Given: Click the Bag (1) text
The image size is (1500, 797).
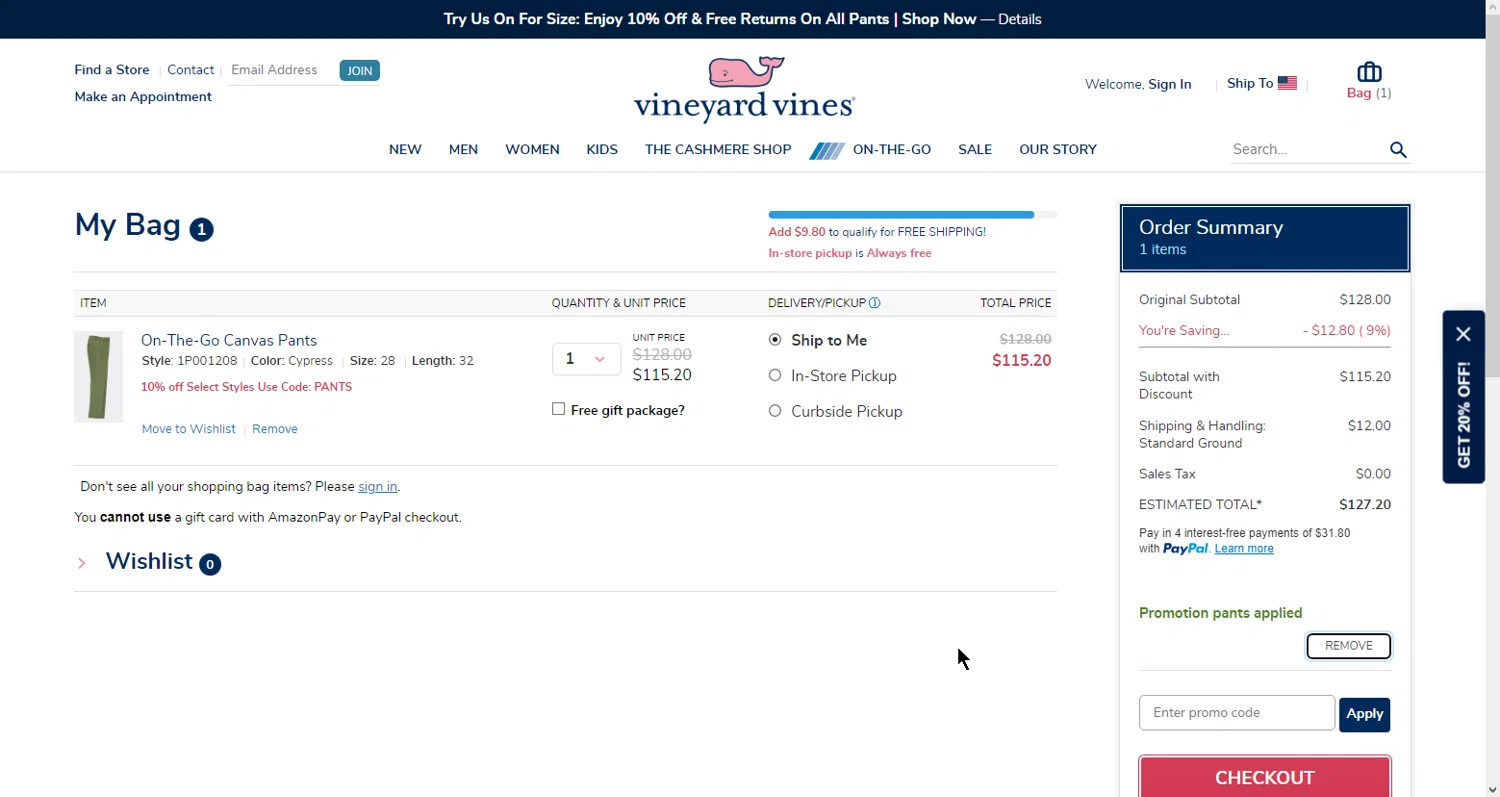Looking at the screenshot, I should click(x=1369, y=93).
